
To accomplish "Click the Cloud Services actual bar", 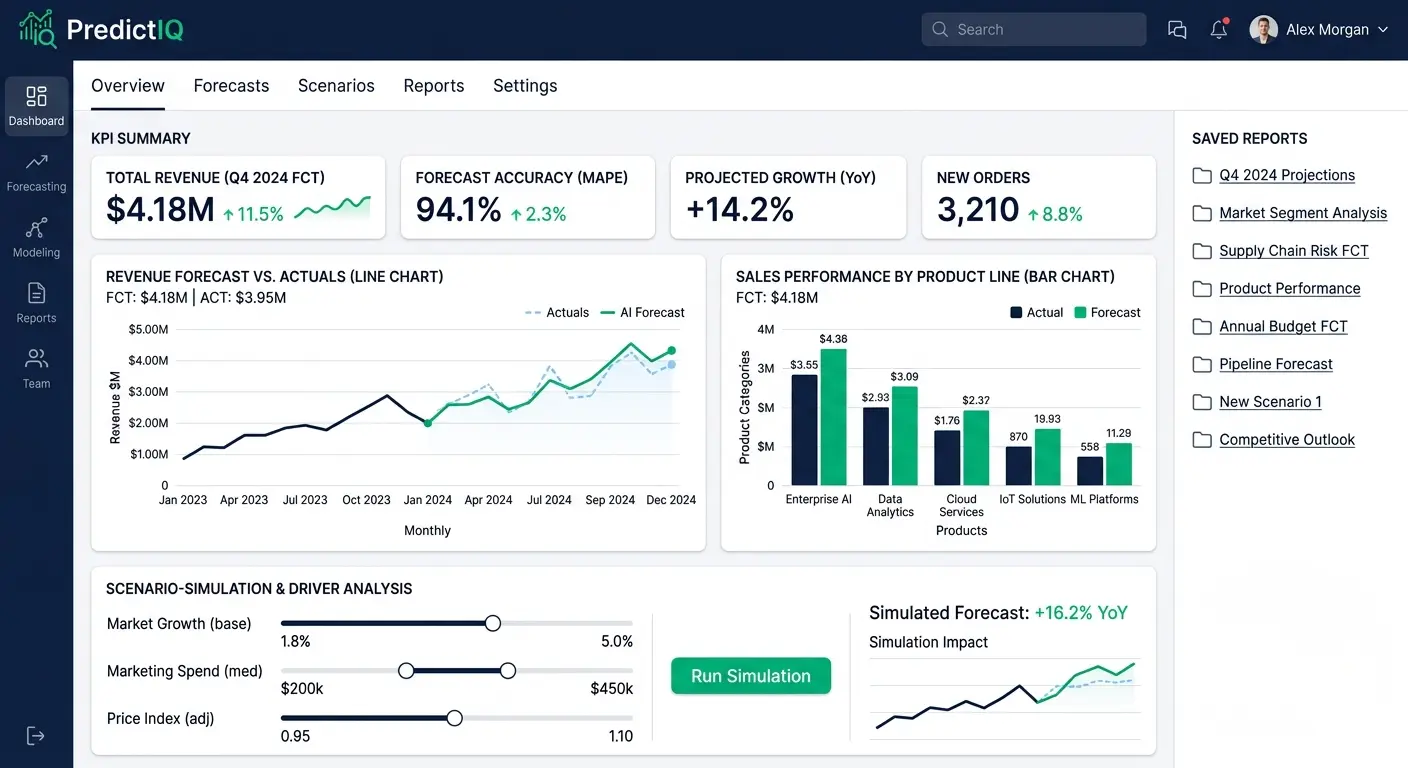I will coord(947,458).
